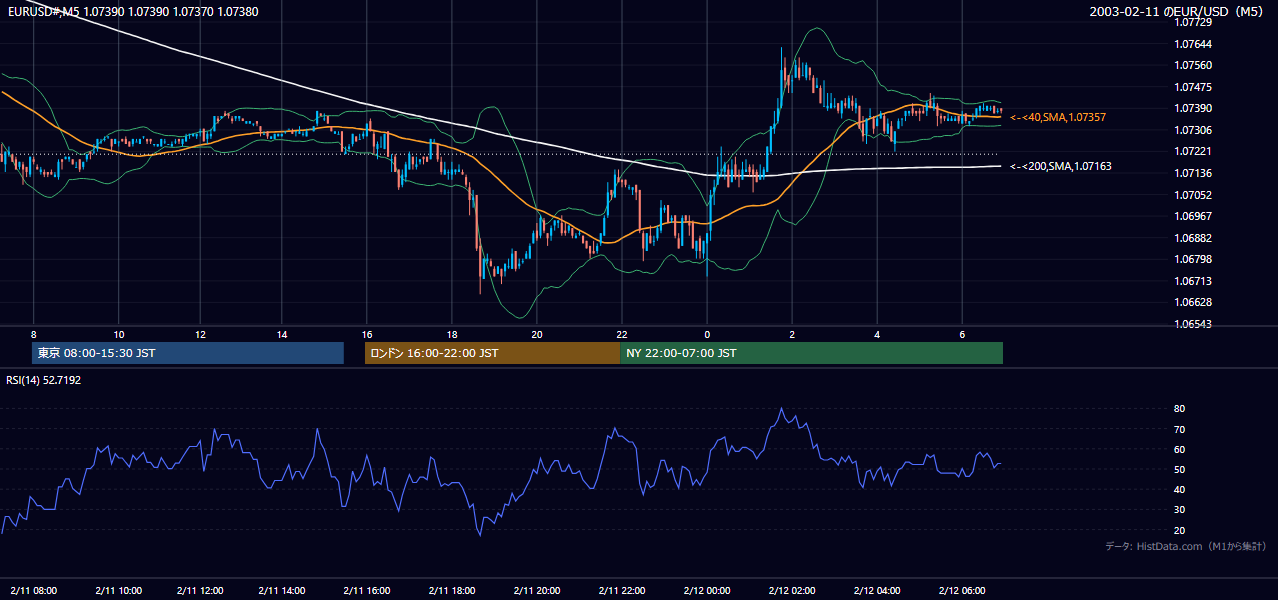Click the 2/11 22:00 bottom date label

tap(622, 590)
